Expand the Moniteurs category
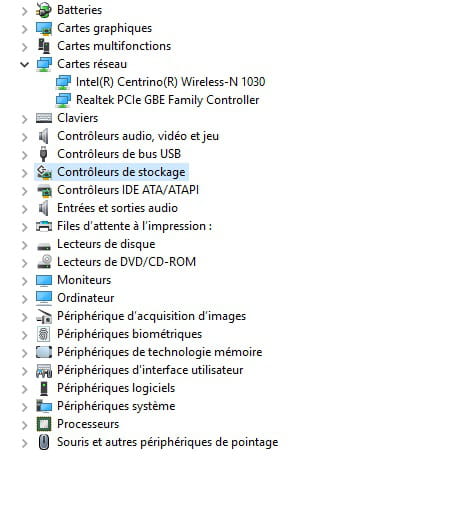Image resolution: width=461 pixels, height=514 pixels. (24, 281)
